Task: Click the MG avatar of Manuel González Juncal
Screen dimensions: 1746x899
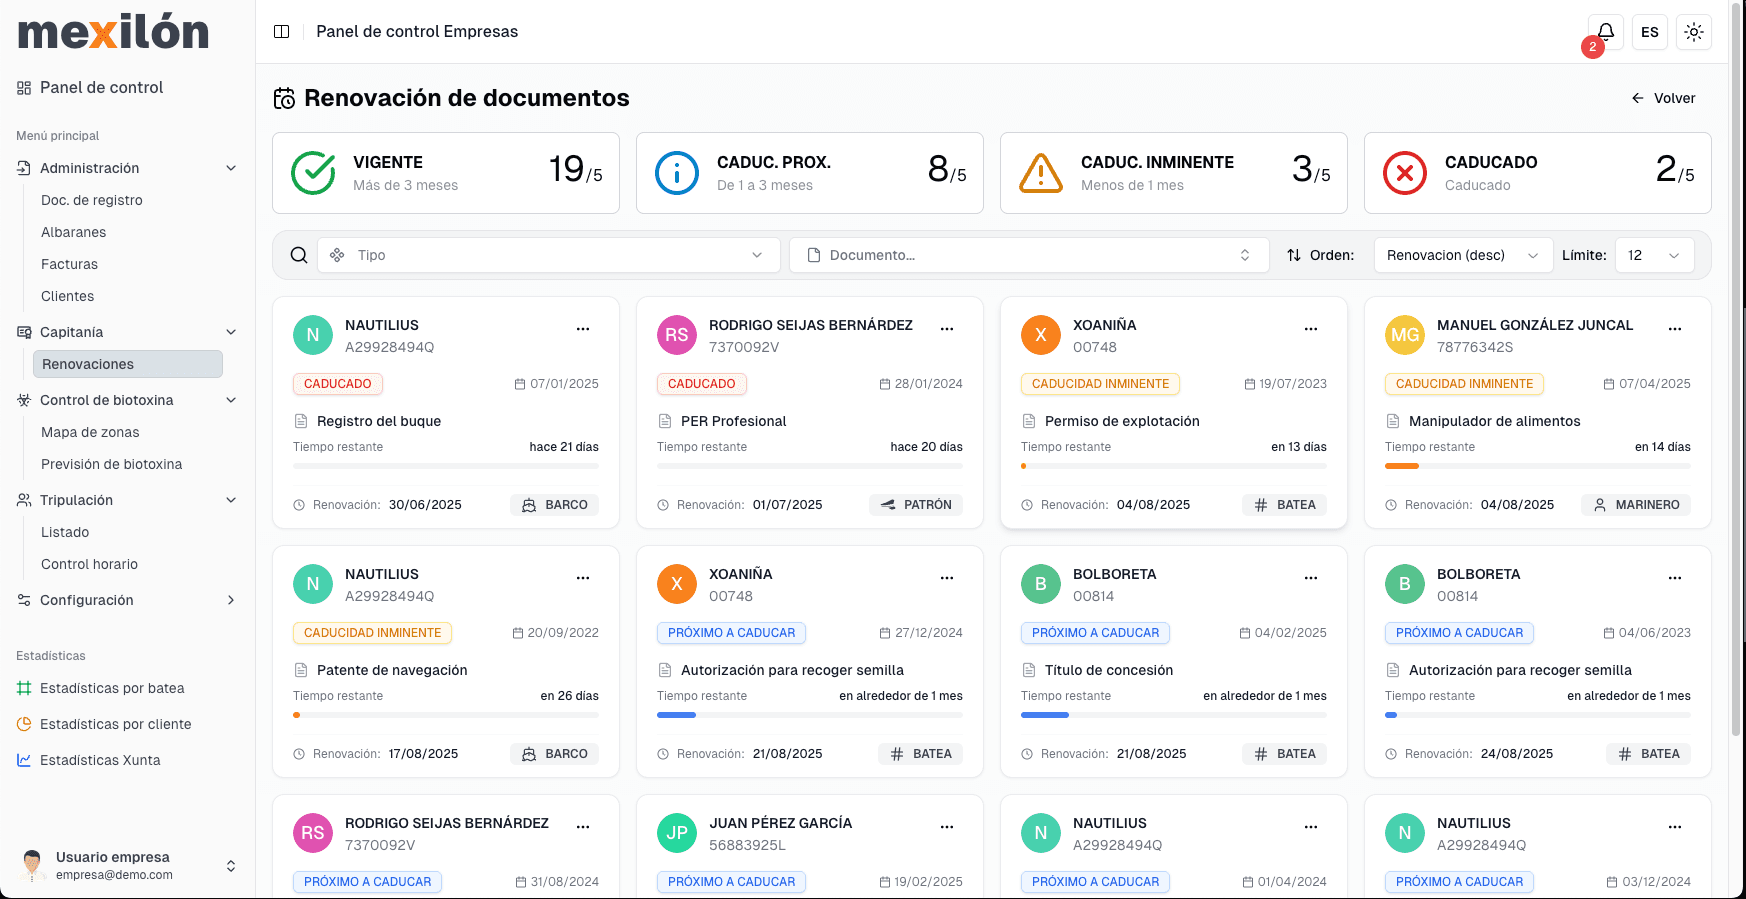Action: (1405, 335)
